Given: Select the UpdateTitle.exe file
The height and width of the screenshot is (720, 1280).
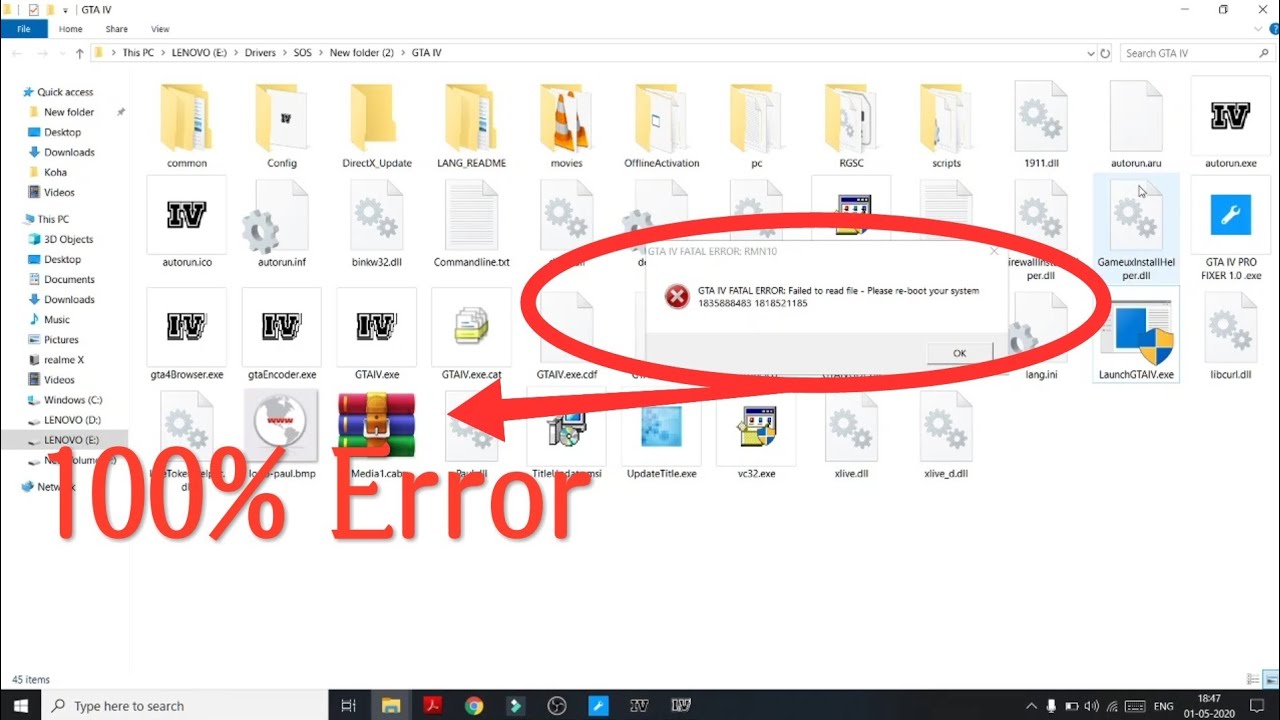Looking at the screenshot, I should (661, 434).
